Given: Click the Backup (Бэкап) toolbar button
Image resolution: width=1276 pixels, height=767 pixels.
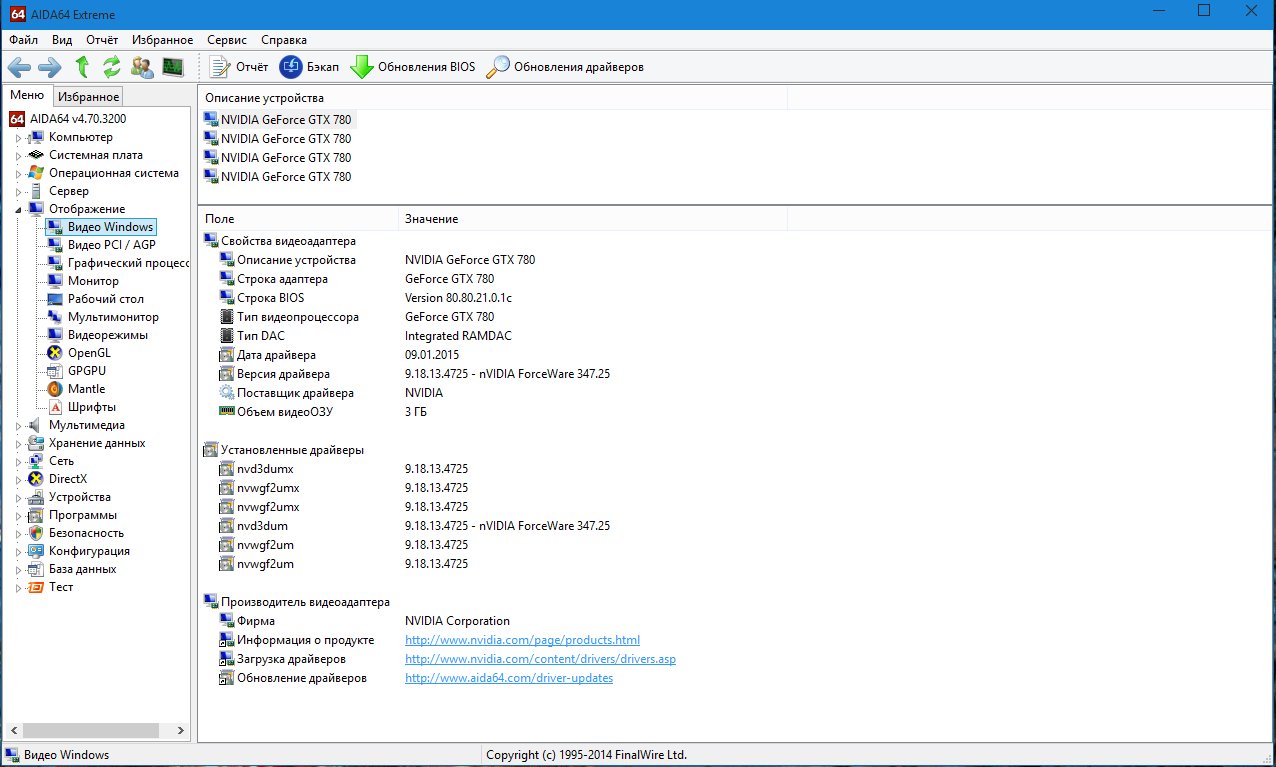Looking at the screenshot, I should 310,67.
